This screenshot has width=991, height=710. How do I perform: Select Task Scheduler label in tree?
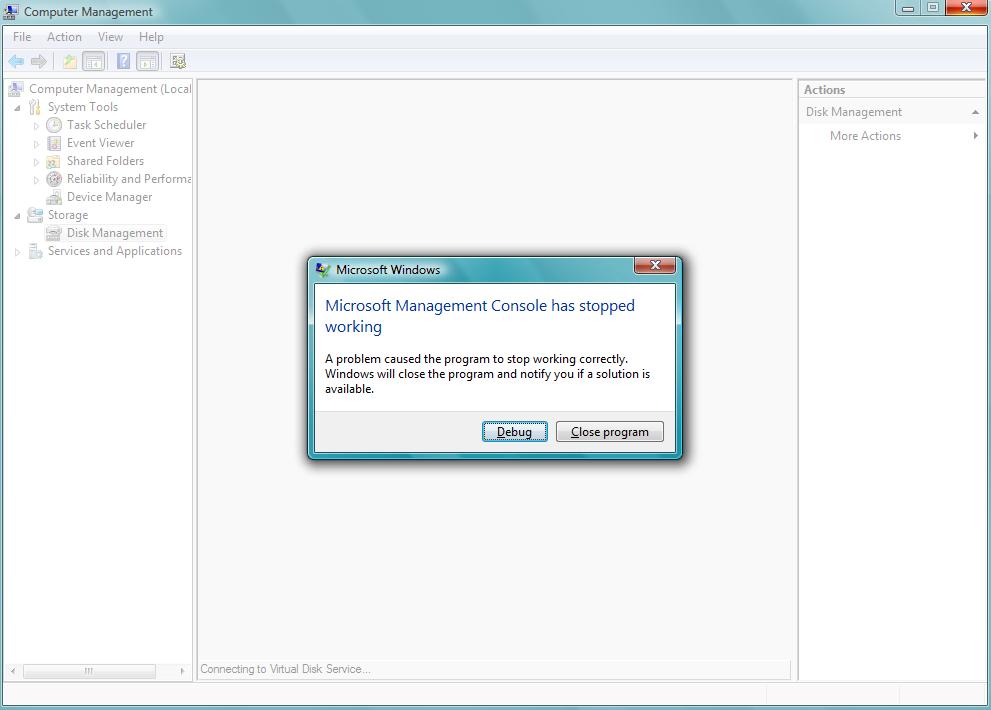(x=106, y=125)
